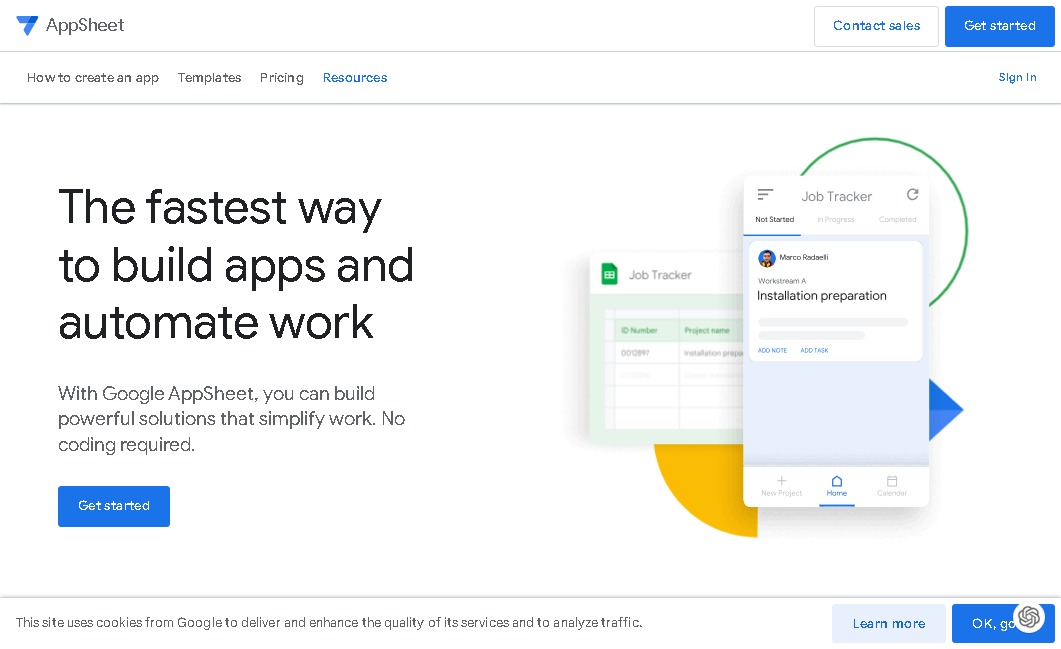Click the AppSheet brand name text
The image size is (1061, 649).
(x=85, y=25)
